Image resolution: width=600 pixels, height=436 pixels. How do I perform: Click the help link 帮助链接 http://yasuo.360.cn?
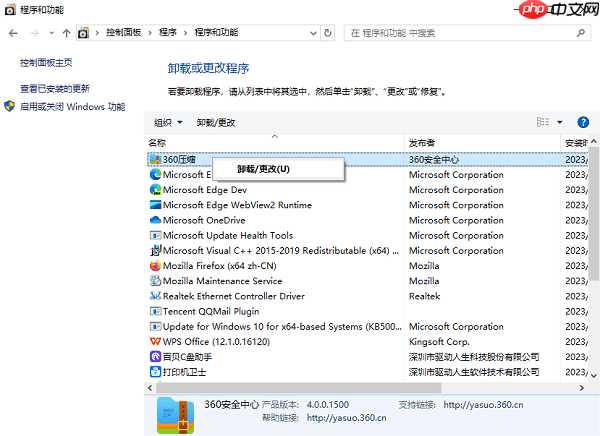(x=346, y=418)
